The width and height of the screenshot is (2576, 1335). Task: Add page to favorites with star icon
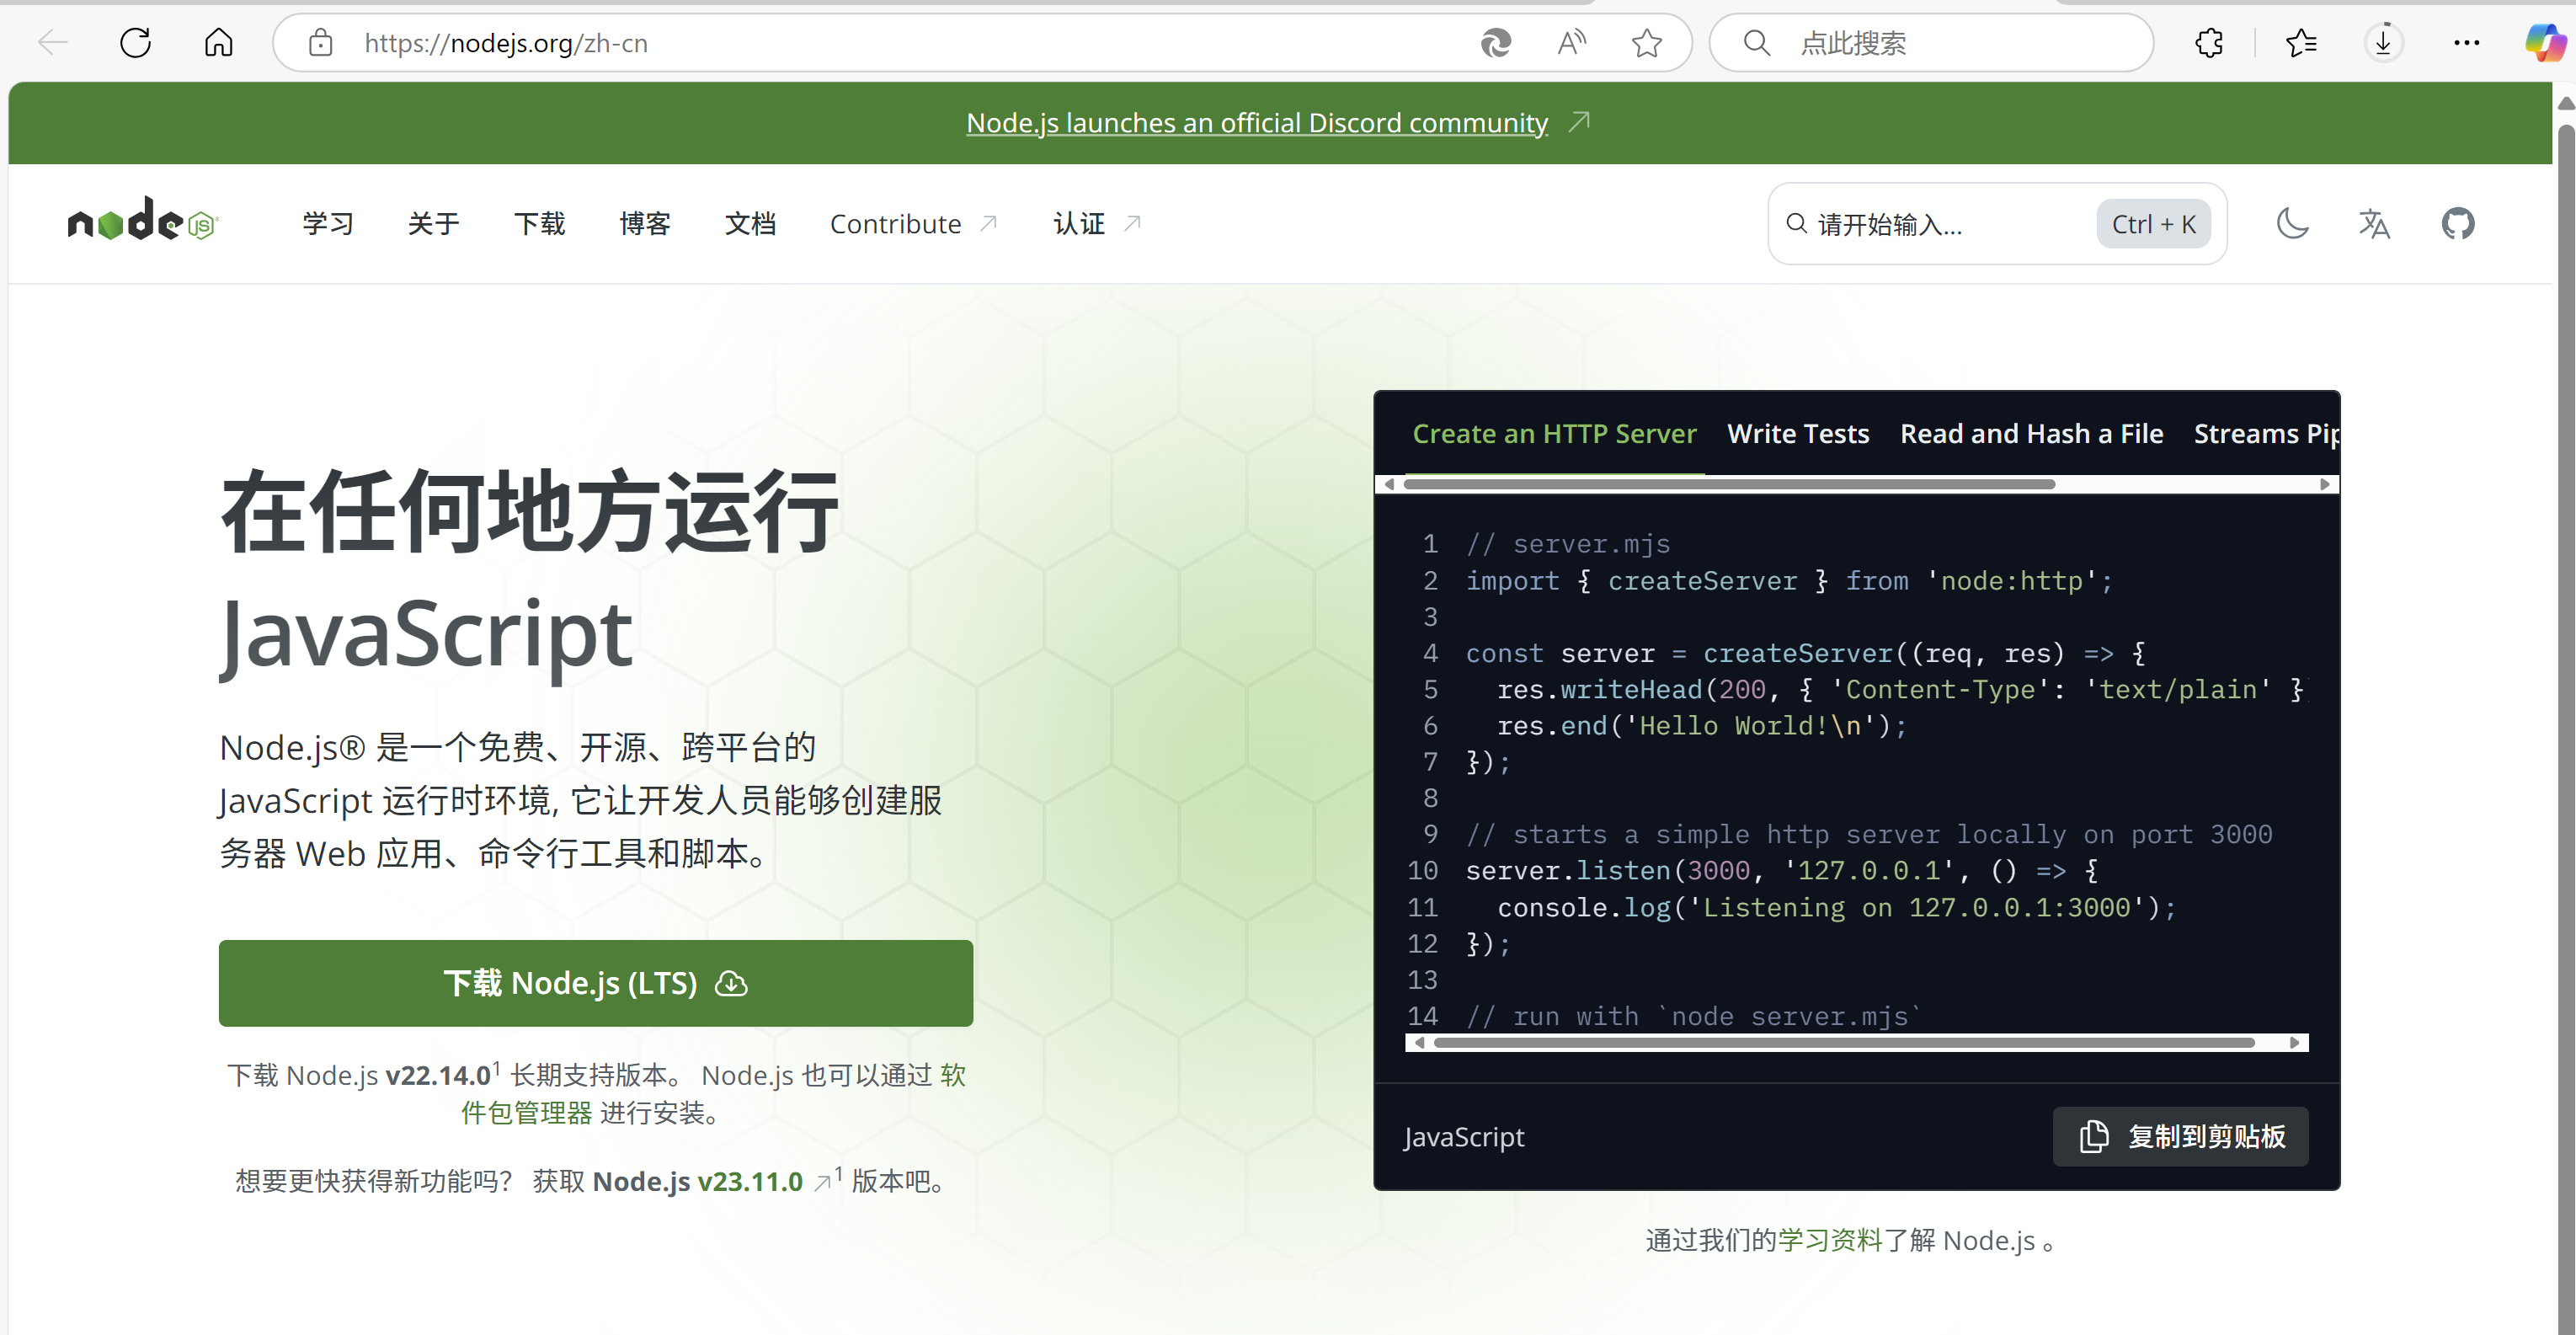tap(1646, 43)
